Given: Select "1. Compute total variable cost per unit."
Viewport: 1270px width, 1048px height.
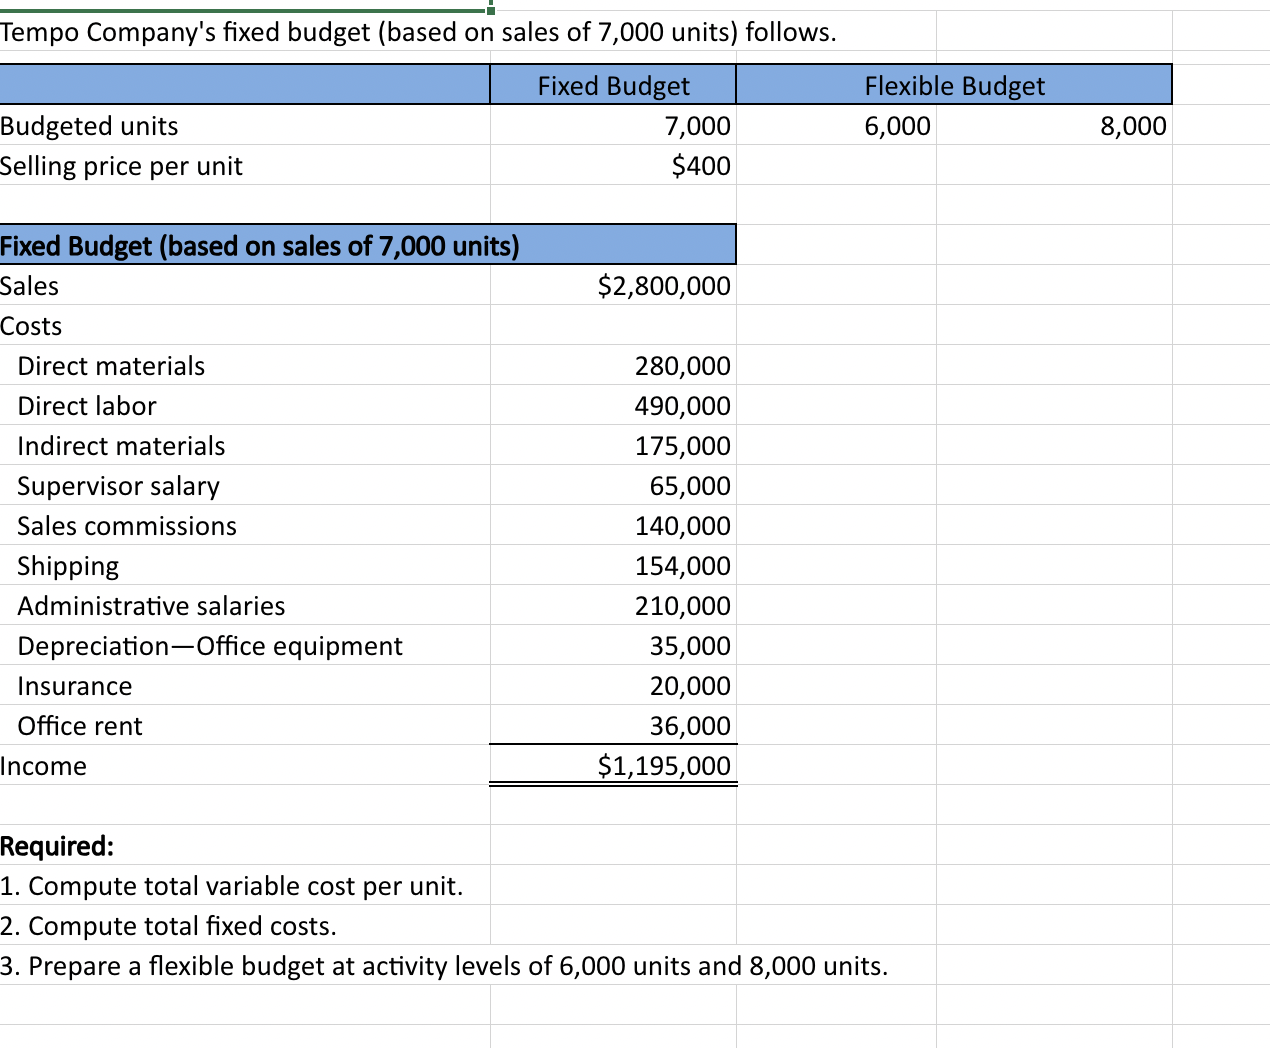Looking at the screenshot, I should 232,886.
